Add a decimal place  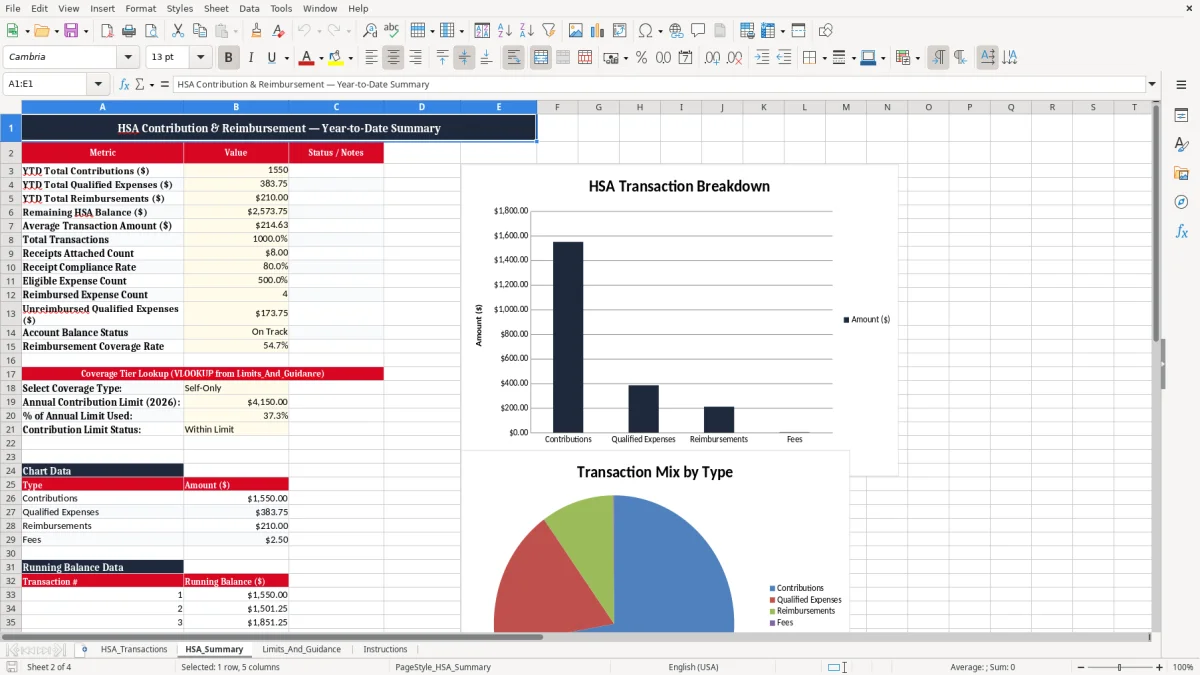point(713,58)
